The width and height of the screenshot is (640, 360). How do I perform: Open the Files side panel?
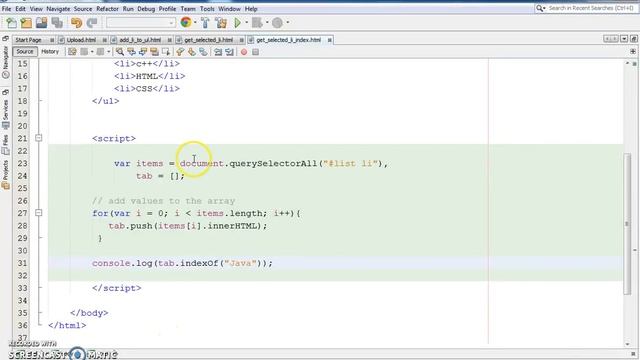click(x=5, y=144)
